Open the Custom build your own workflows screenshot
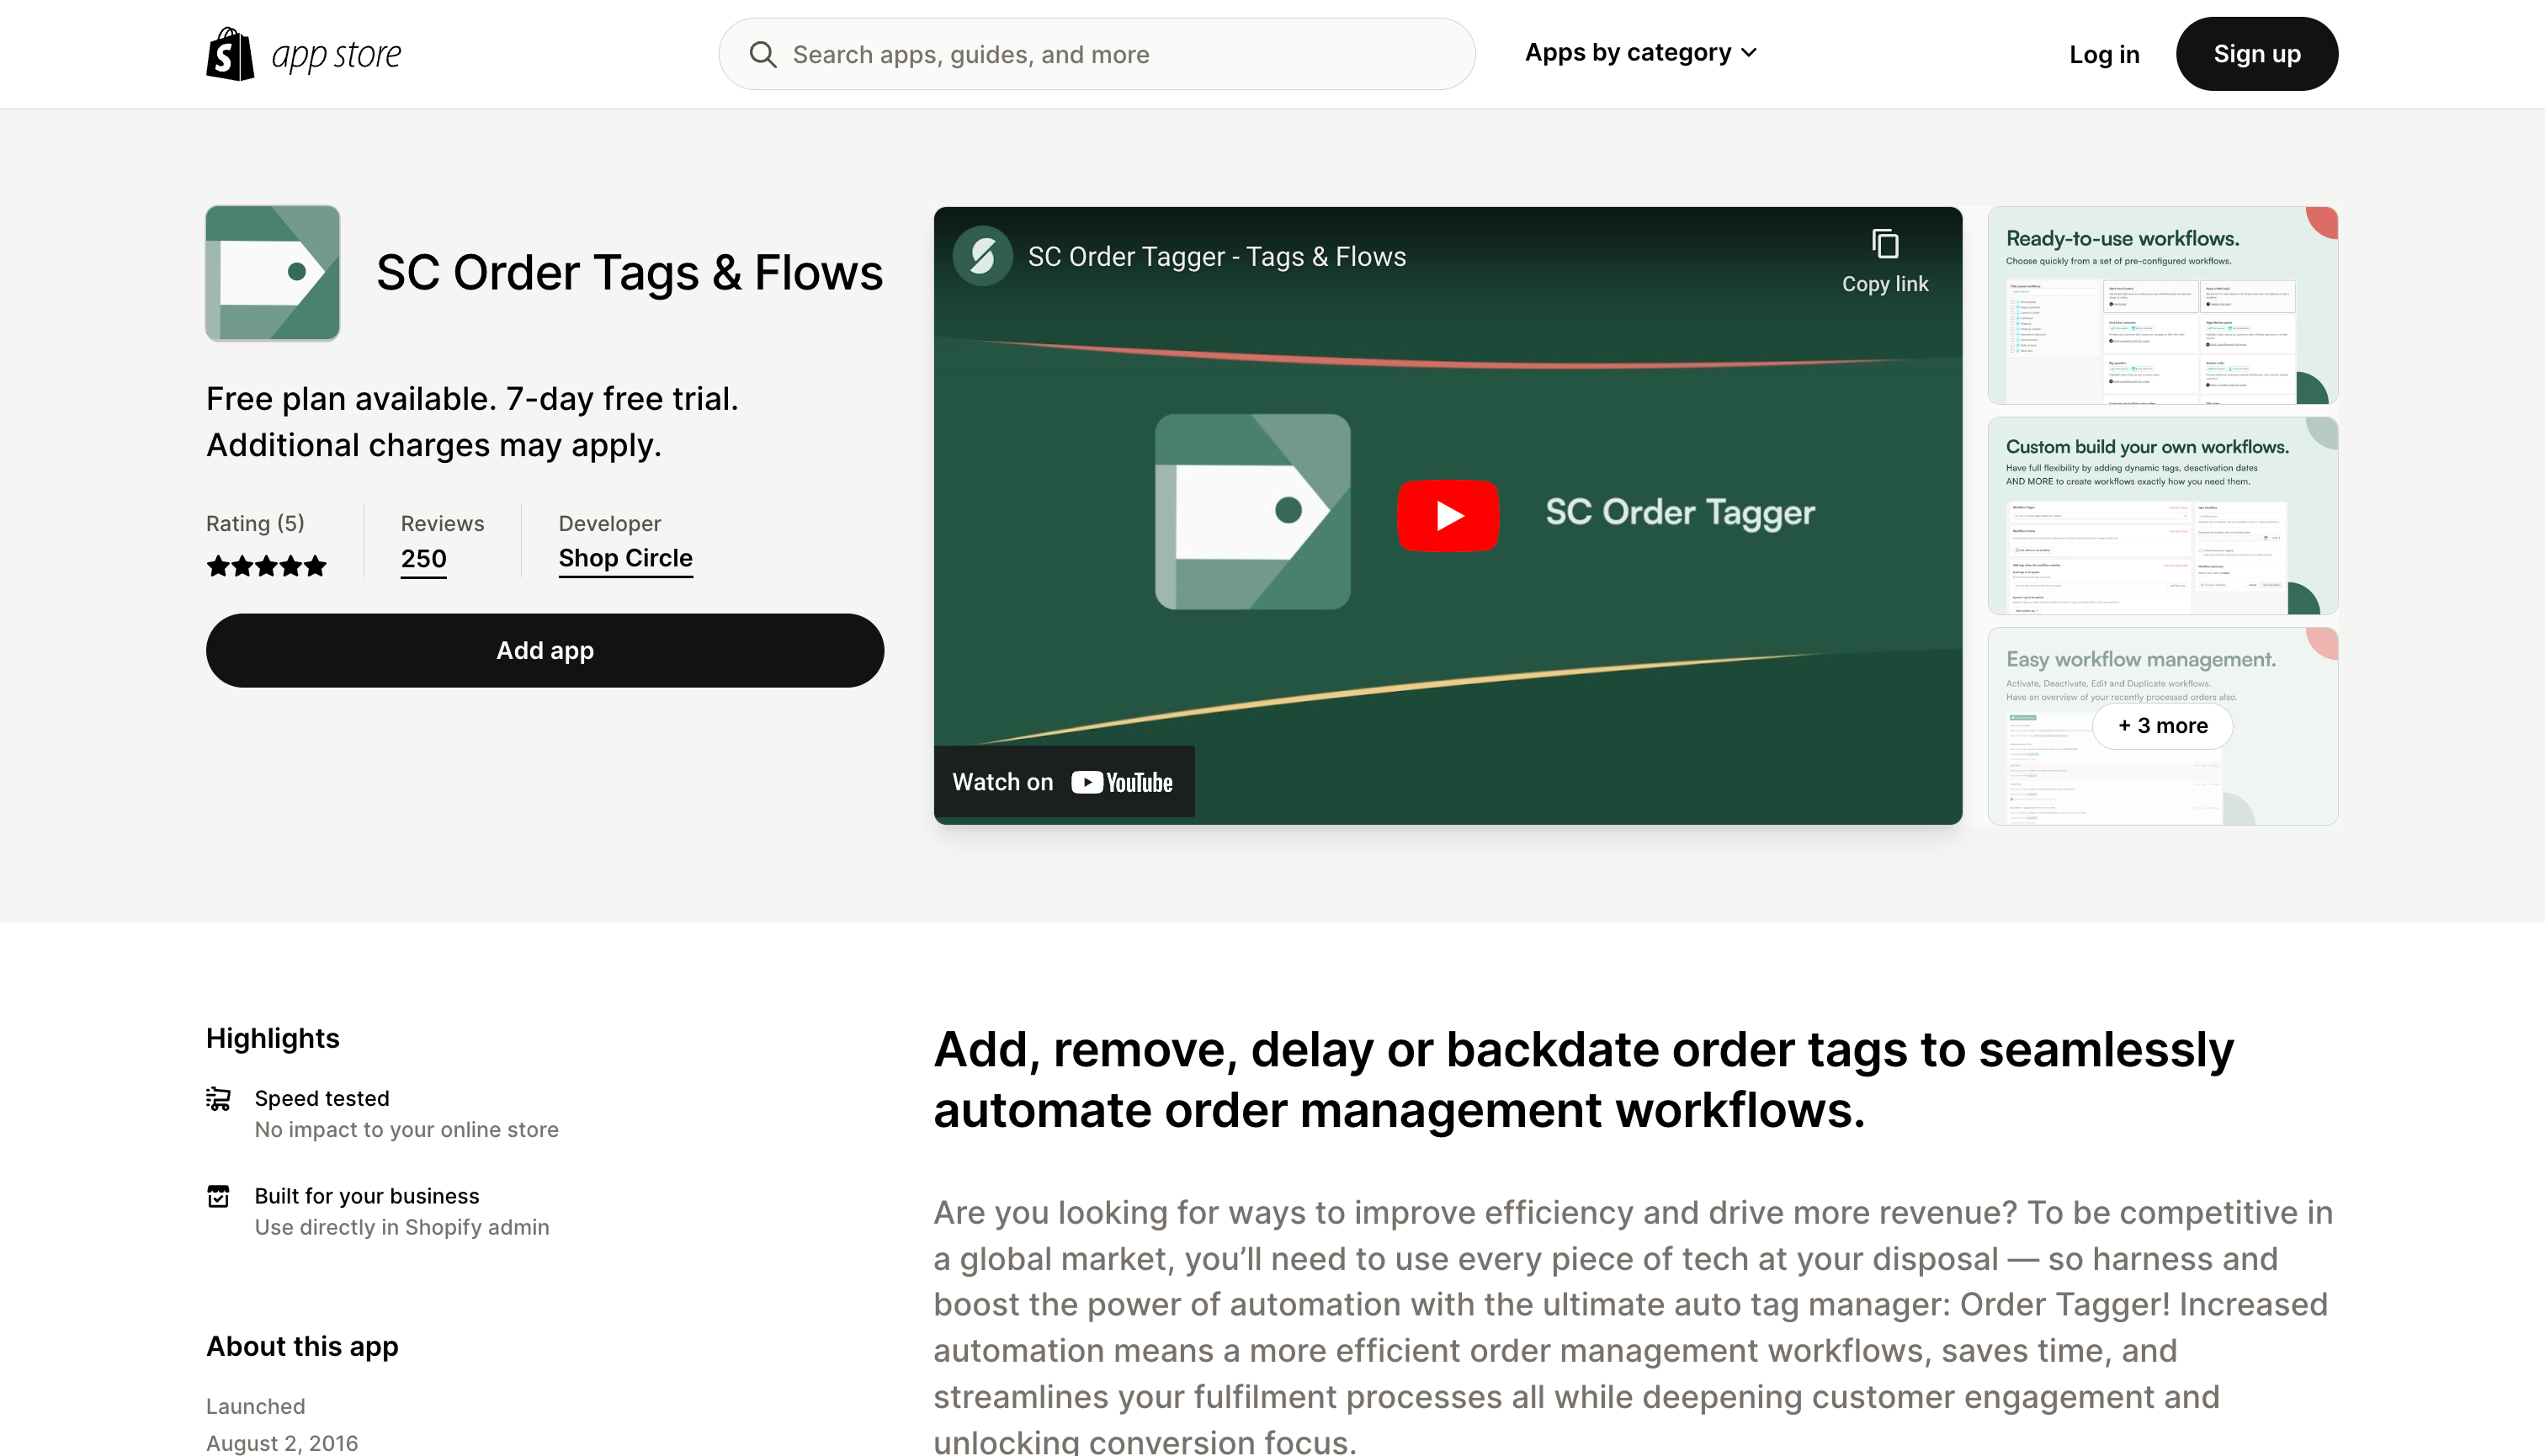Screen dimensions: 2545x1456 tap(2162, 515)
